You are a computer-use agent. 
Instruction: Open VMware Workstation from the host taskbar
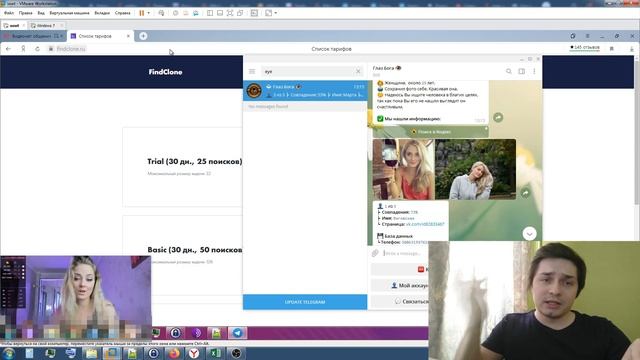click(111, 353)
